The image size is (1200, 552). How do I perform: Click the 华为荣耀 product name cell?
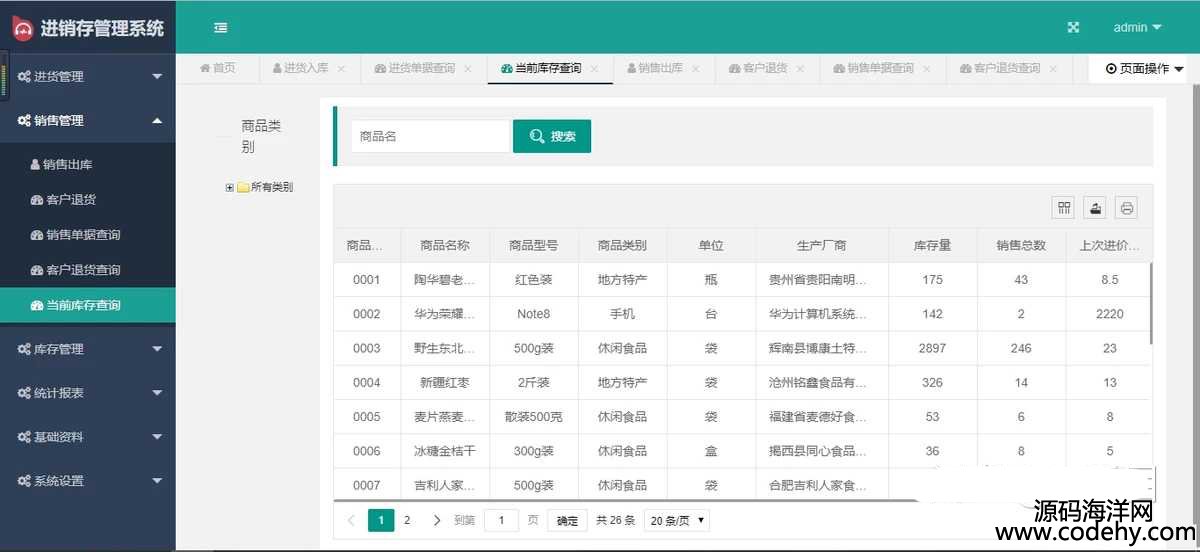pos(445,314)
